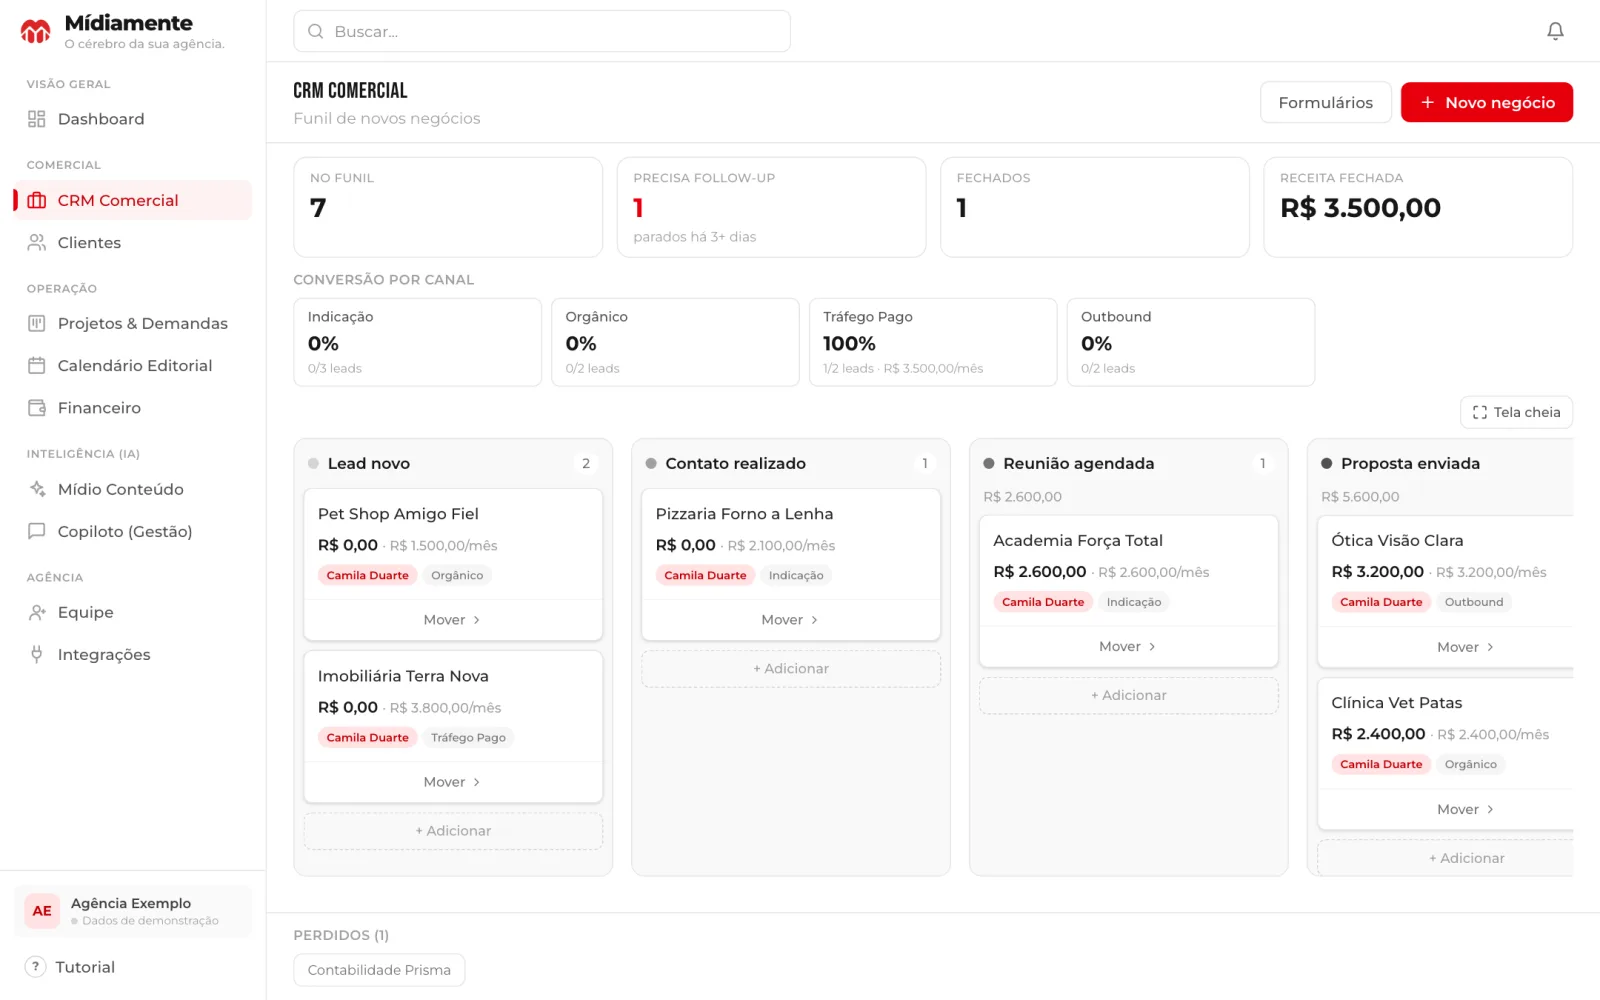1600x1000 pixels.
Task: Click the Equipe user-plus icon
Action: coord(37,612)
